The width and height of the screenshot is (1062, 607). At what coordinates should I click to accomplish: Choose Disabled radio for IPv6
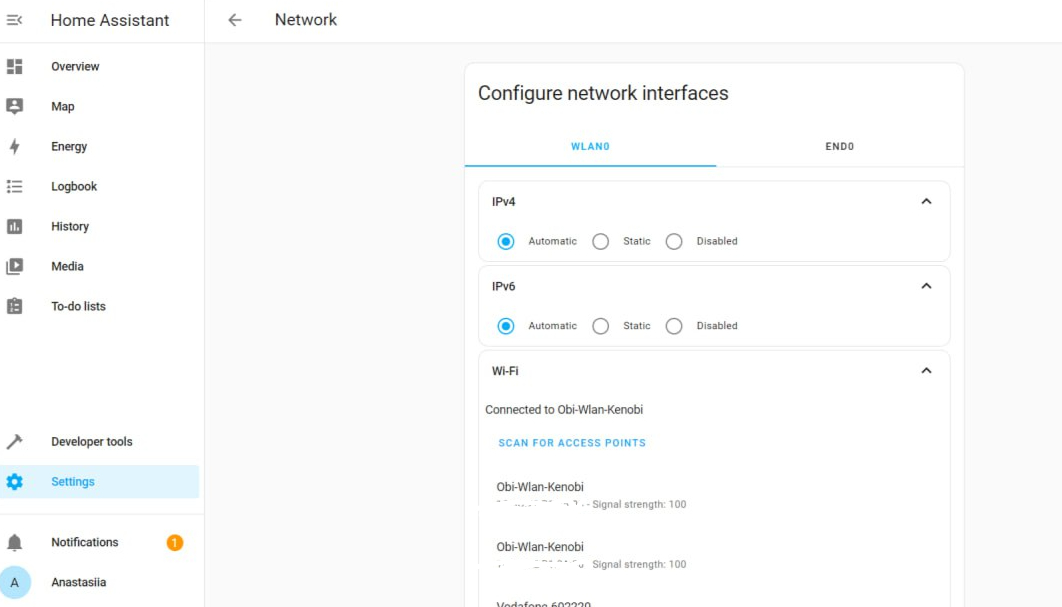674,326
